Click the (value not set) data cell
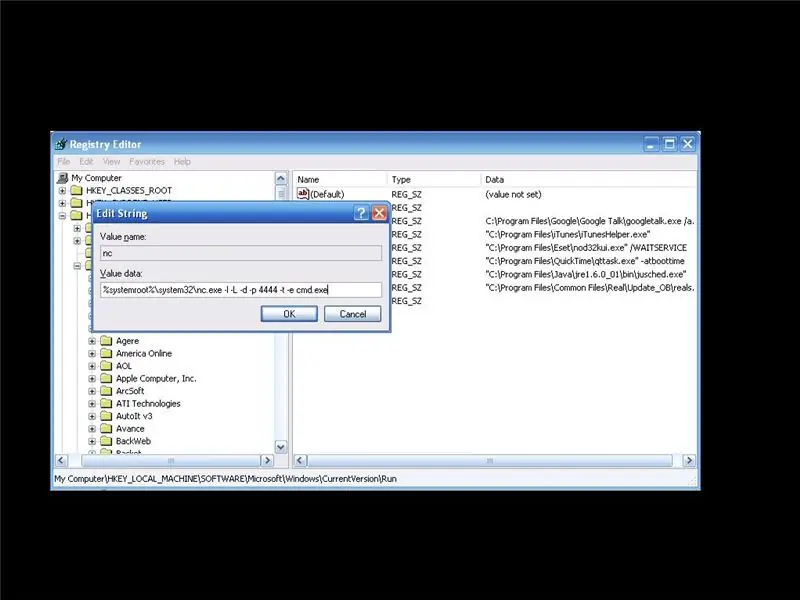Image resolution: width=800 pixels, height=600 pixels. (x=513, y=194)
